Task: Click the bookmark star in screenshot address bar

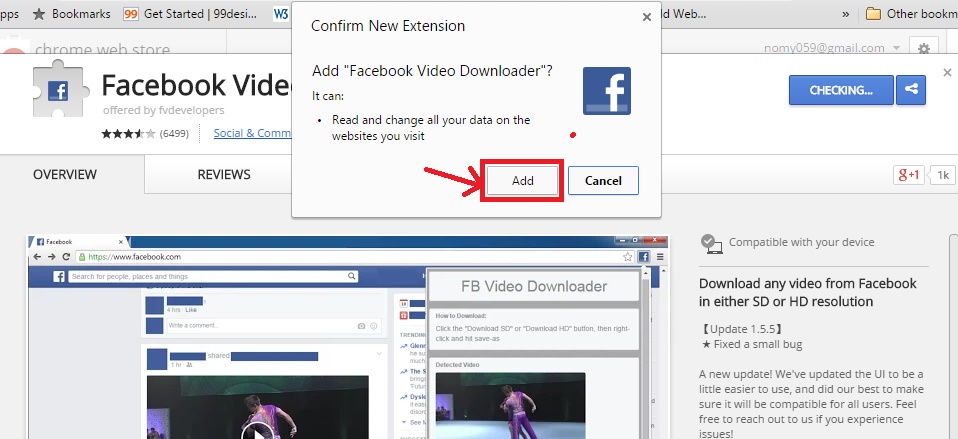Action: point(627,257)
